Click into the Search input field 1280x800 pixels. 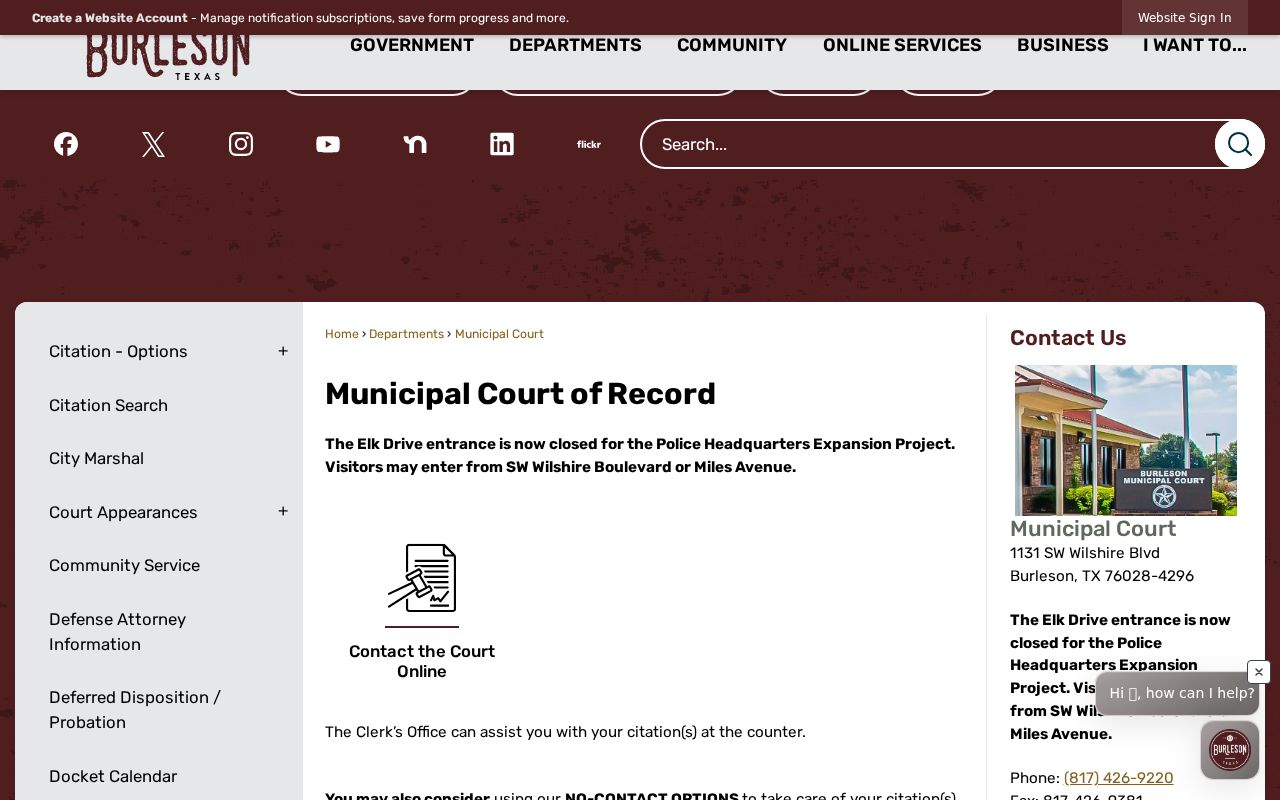[x=927, y=144]
